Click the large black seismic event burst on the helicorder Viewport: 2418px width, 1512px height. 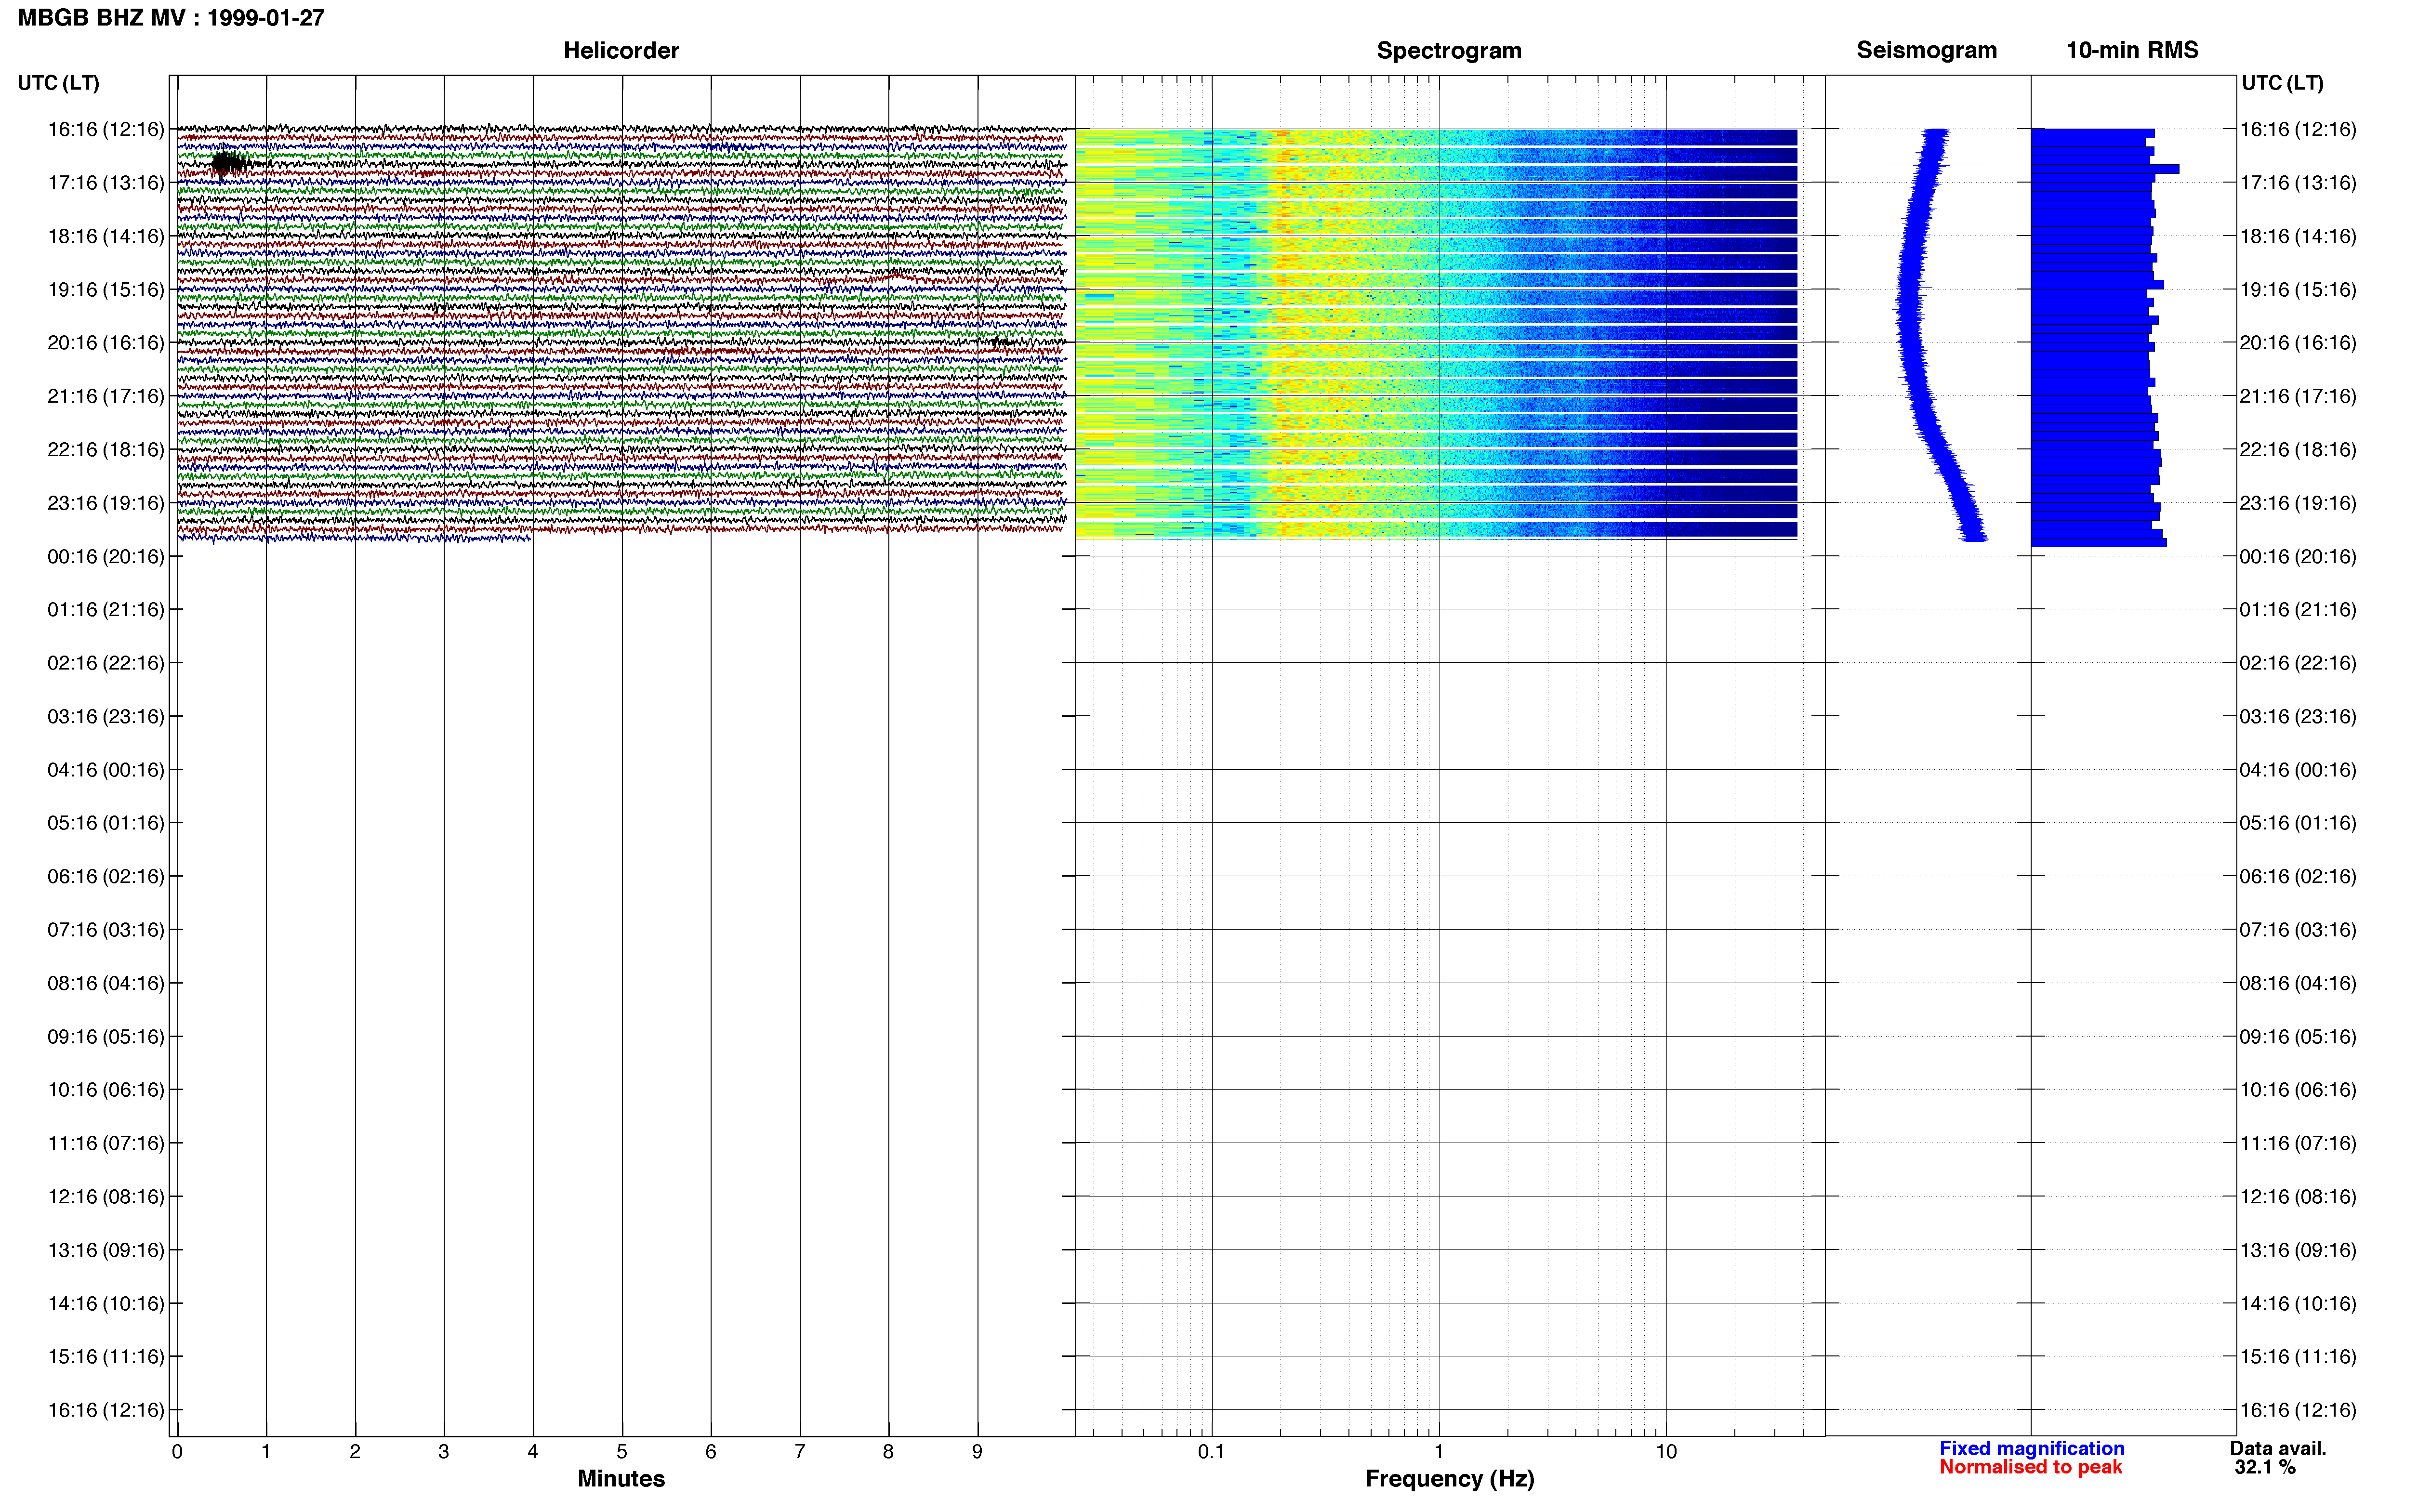point(231,163)
